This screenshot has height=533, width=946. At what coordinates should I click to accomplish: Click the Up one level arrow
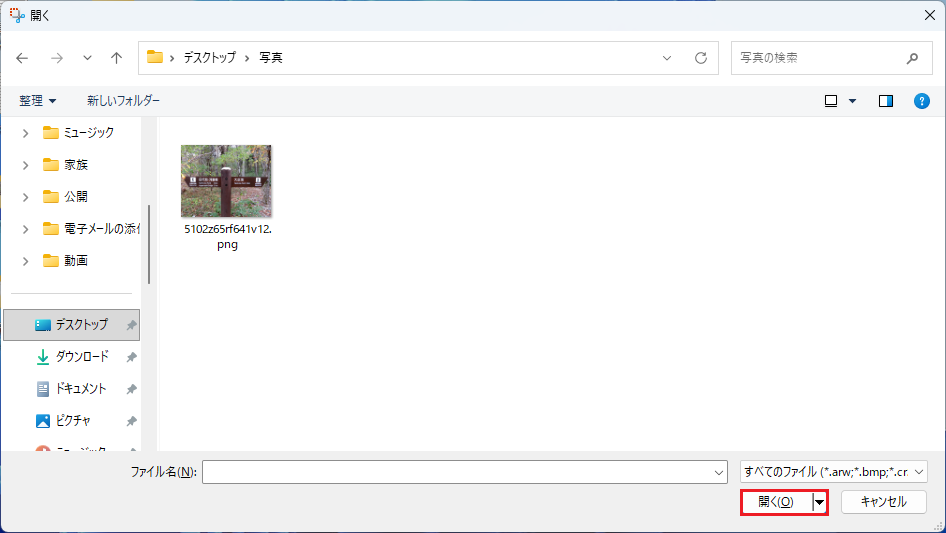(x=116, y=58)
